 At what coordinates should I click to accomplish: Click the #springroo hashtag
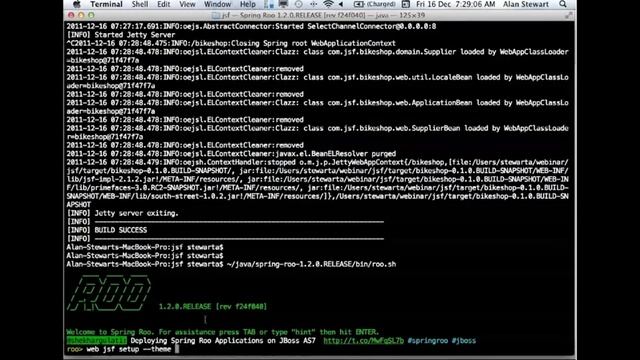pyautogui.click(x=427, y=340)
